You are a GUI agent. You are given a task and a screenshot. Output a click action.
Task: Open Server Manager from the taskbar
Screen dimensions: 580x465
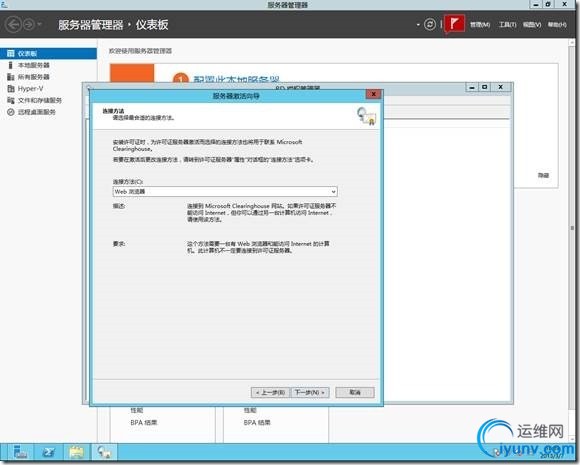pyautogui.click(x=20, y=452)
